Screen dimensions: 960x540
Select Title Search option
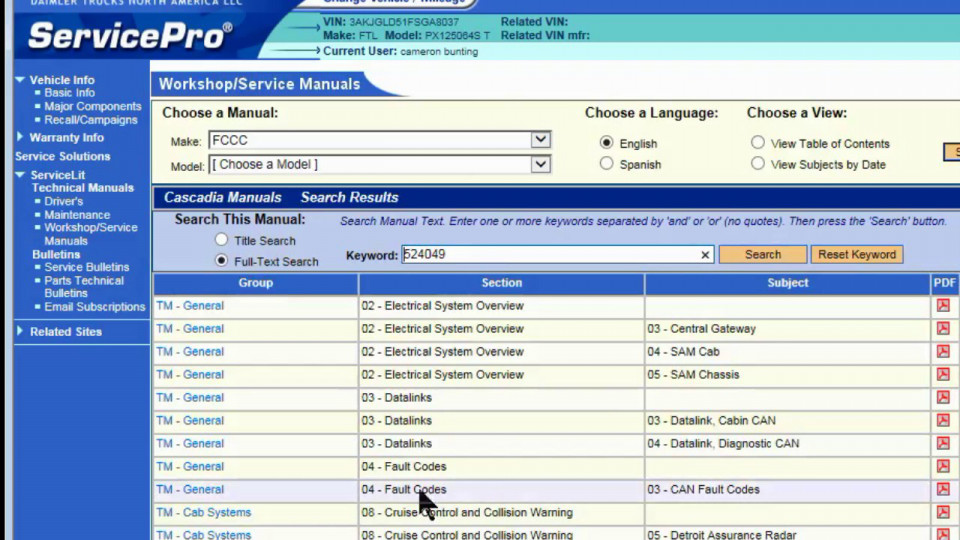[221, 240]
